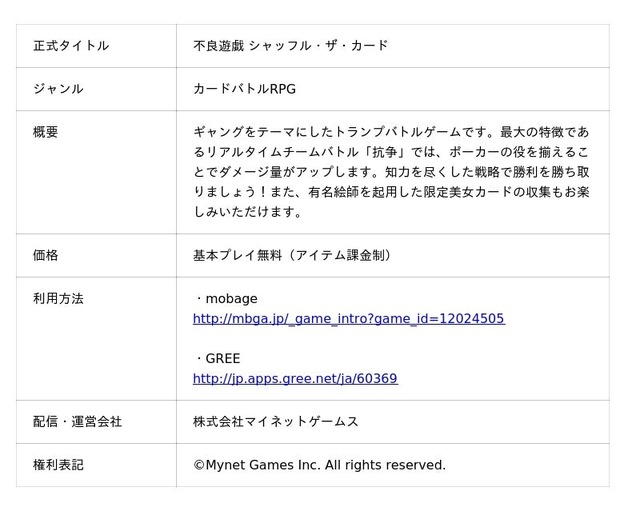The height and width of the screenshot is (511, 640).
Task: Click the 概要 label cell
Action: (96, 172)
